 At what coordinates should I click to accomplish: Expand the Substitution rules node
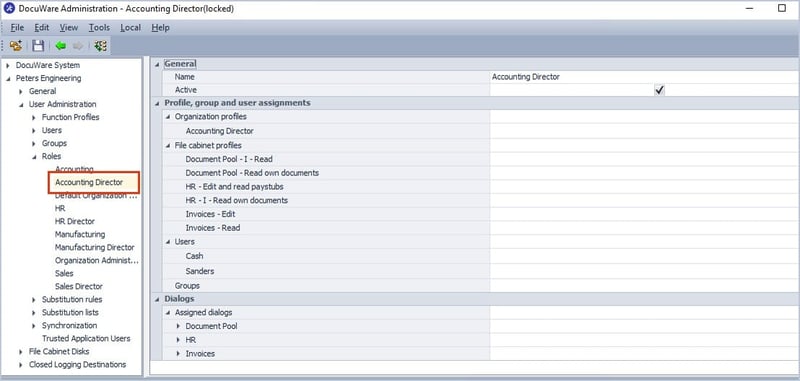click(x=34, y=299)
